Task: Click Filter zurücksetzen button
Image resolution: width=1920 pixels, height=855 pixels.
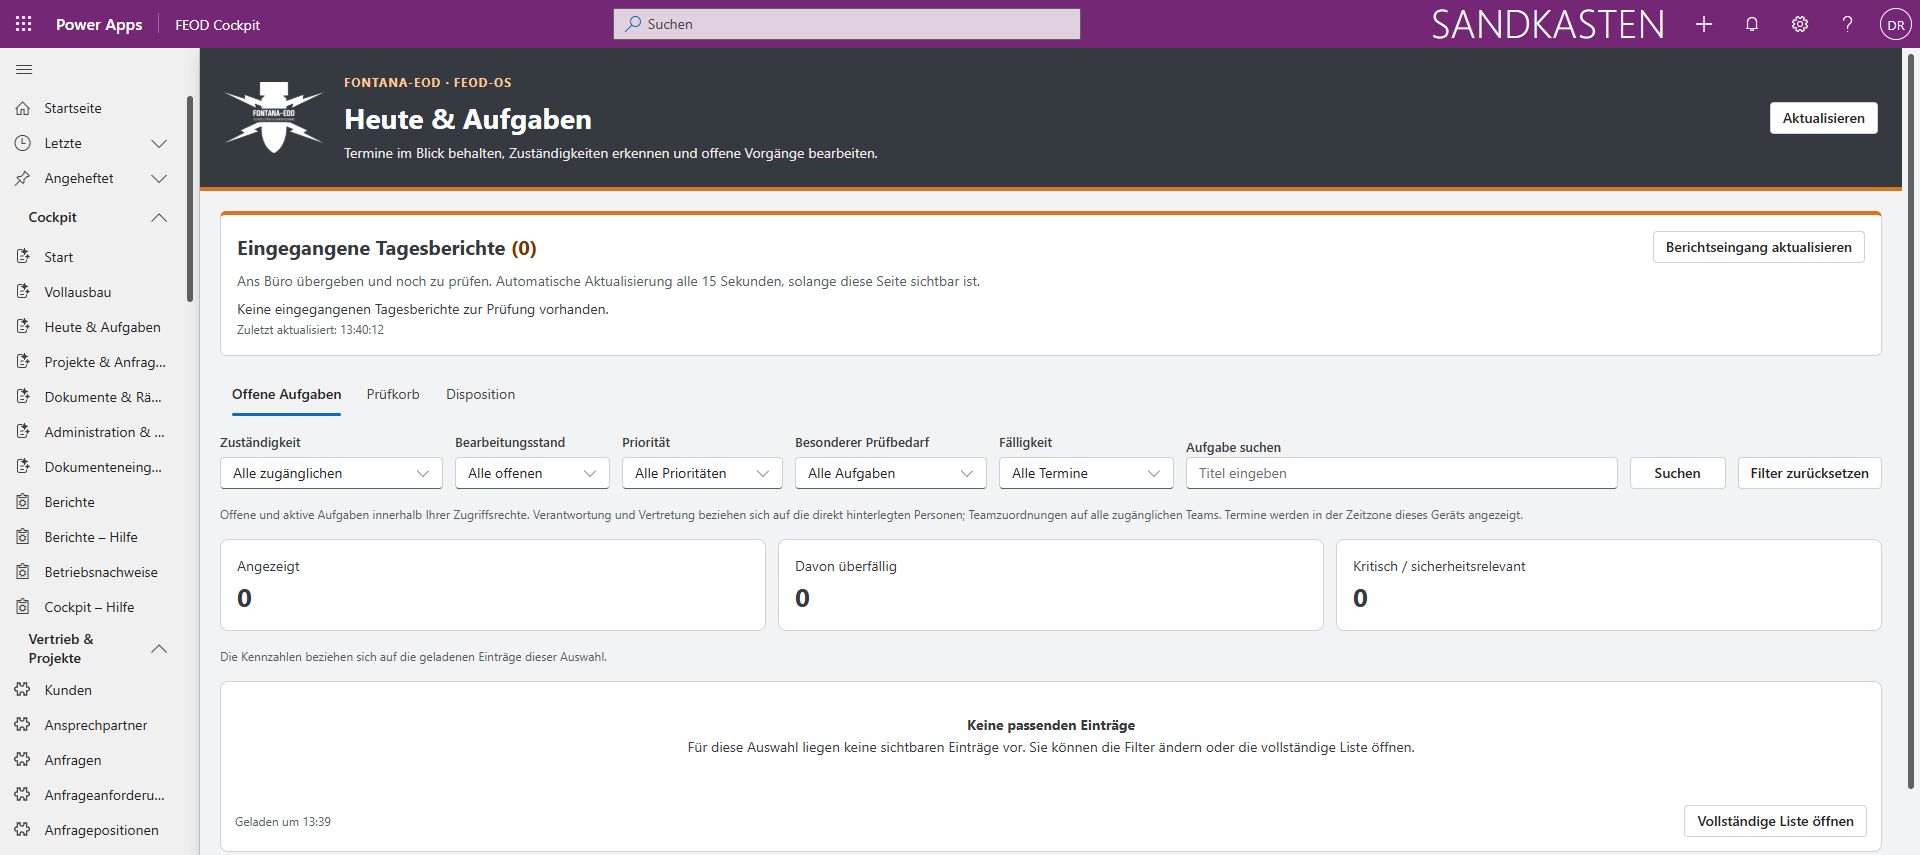Action: [x=1809, y=473]
